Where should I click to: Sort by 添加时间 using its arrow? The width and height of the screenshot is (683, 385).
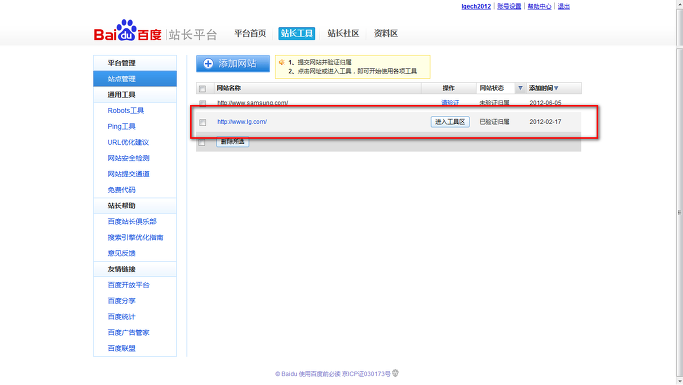[556, 88]
